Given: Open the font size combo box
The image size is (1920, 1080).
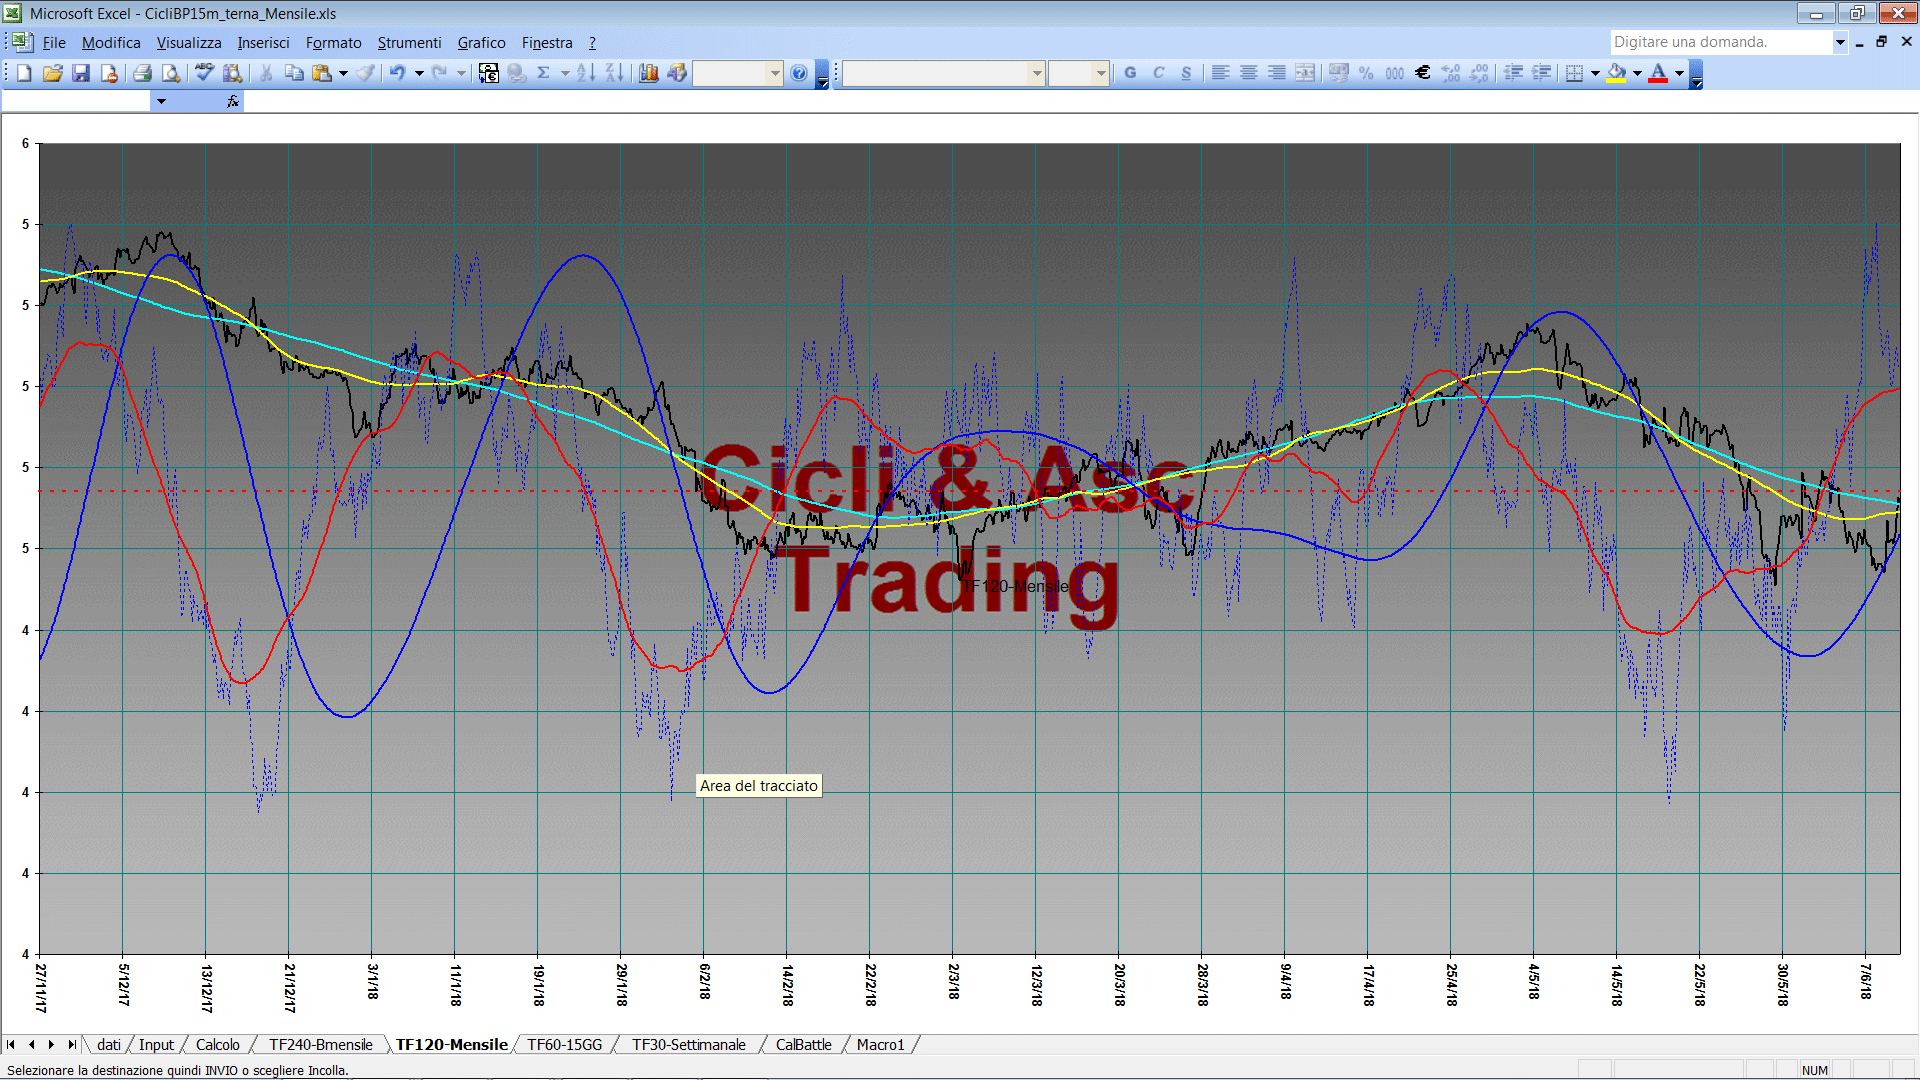Looking at the screenshot, I should click(1079, 73).
